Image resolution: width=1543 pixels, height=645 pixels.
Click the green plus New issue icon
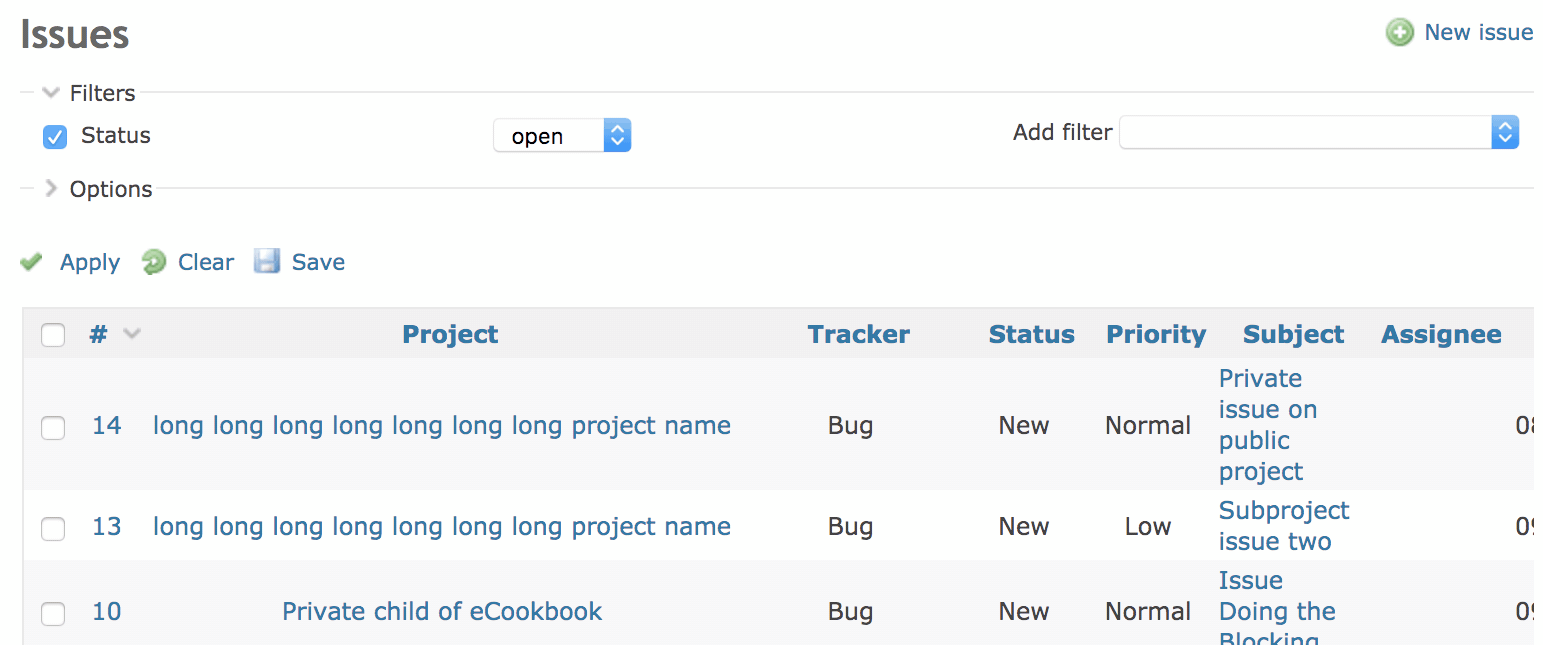(1399, 33)
